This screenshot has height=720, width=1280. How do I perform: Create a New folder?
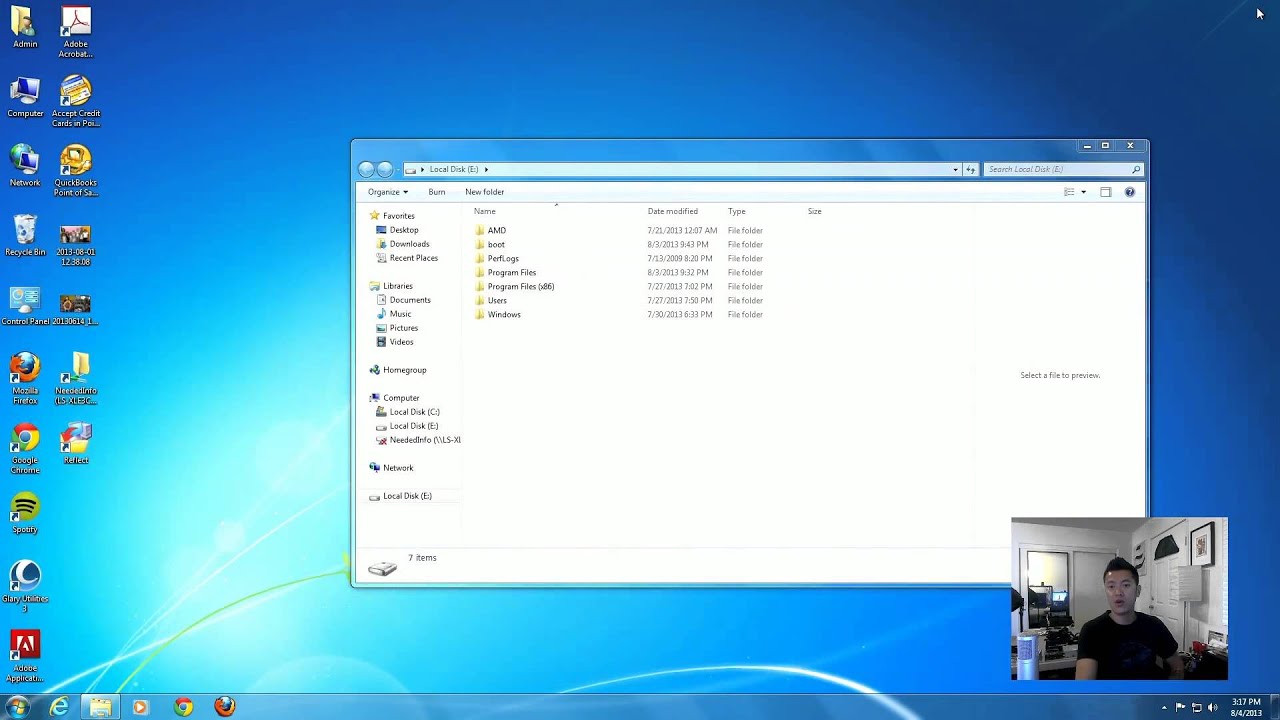(484, 192)
